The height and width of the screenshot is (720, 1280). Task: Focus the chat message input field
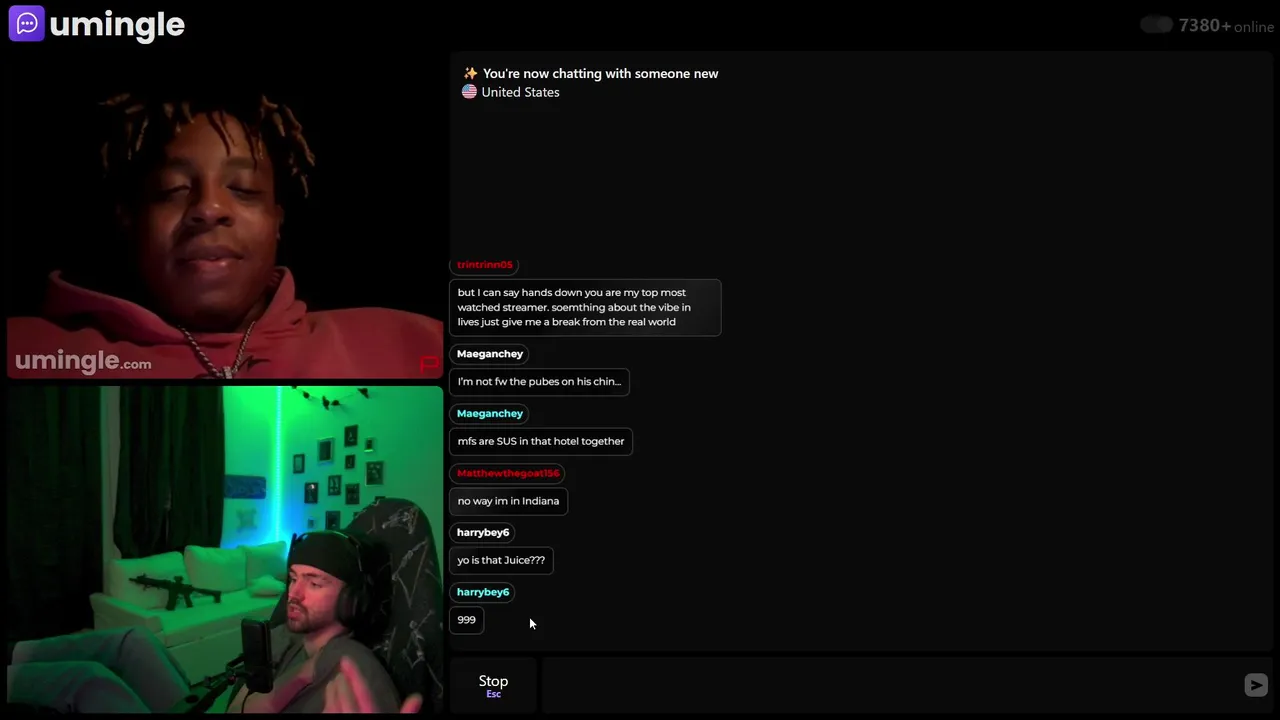coord(892,685)
